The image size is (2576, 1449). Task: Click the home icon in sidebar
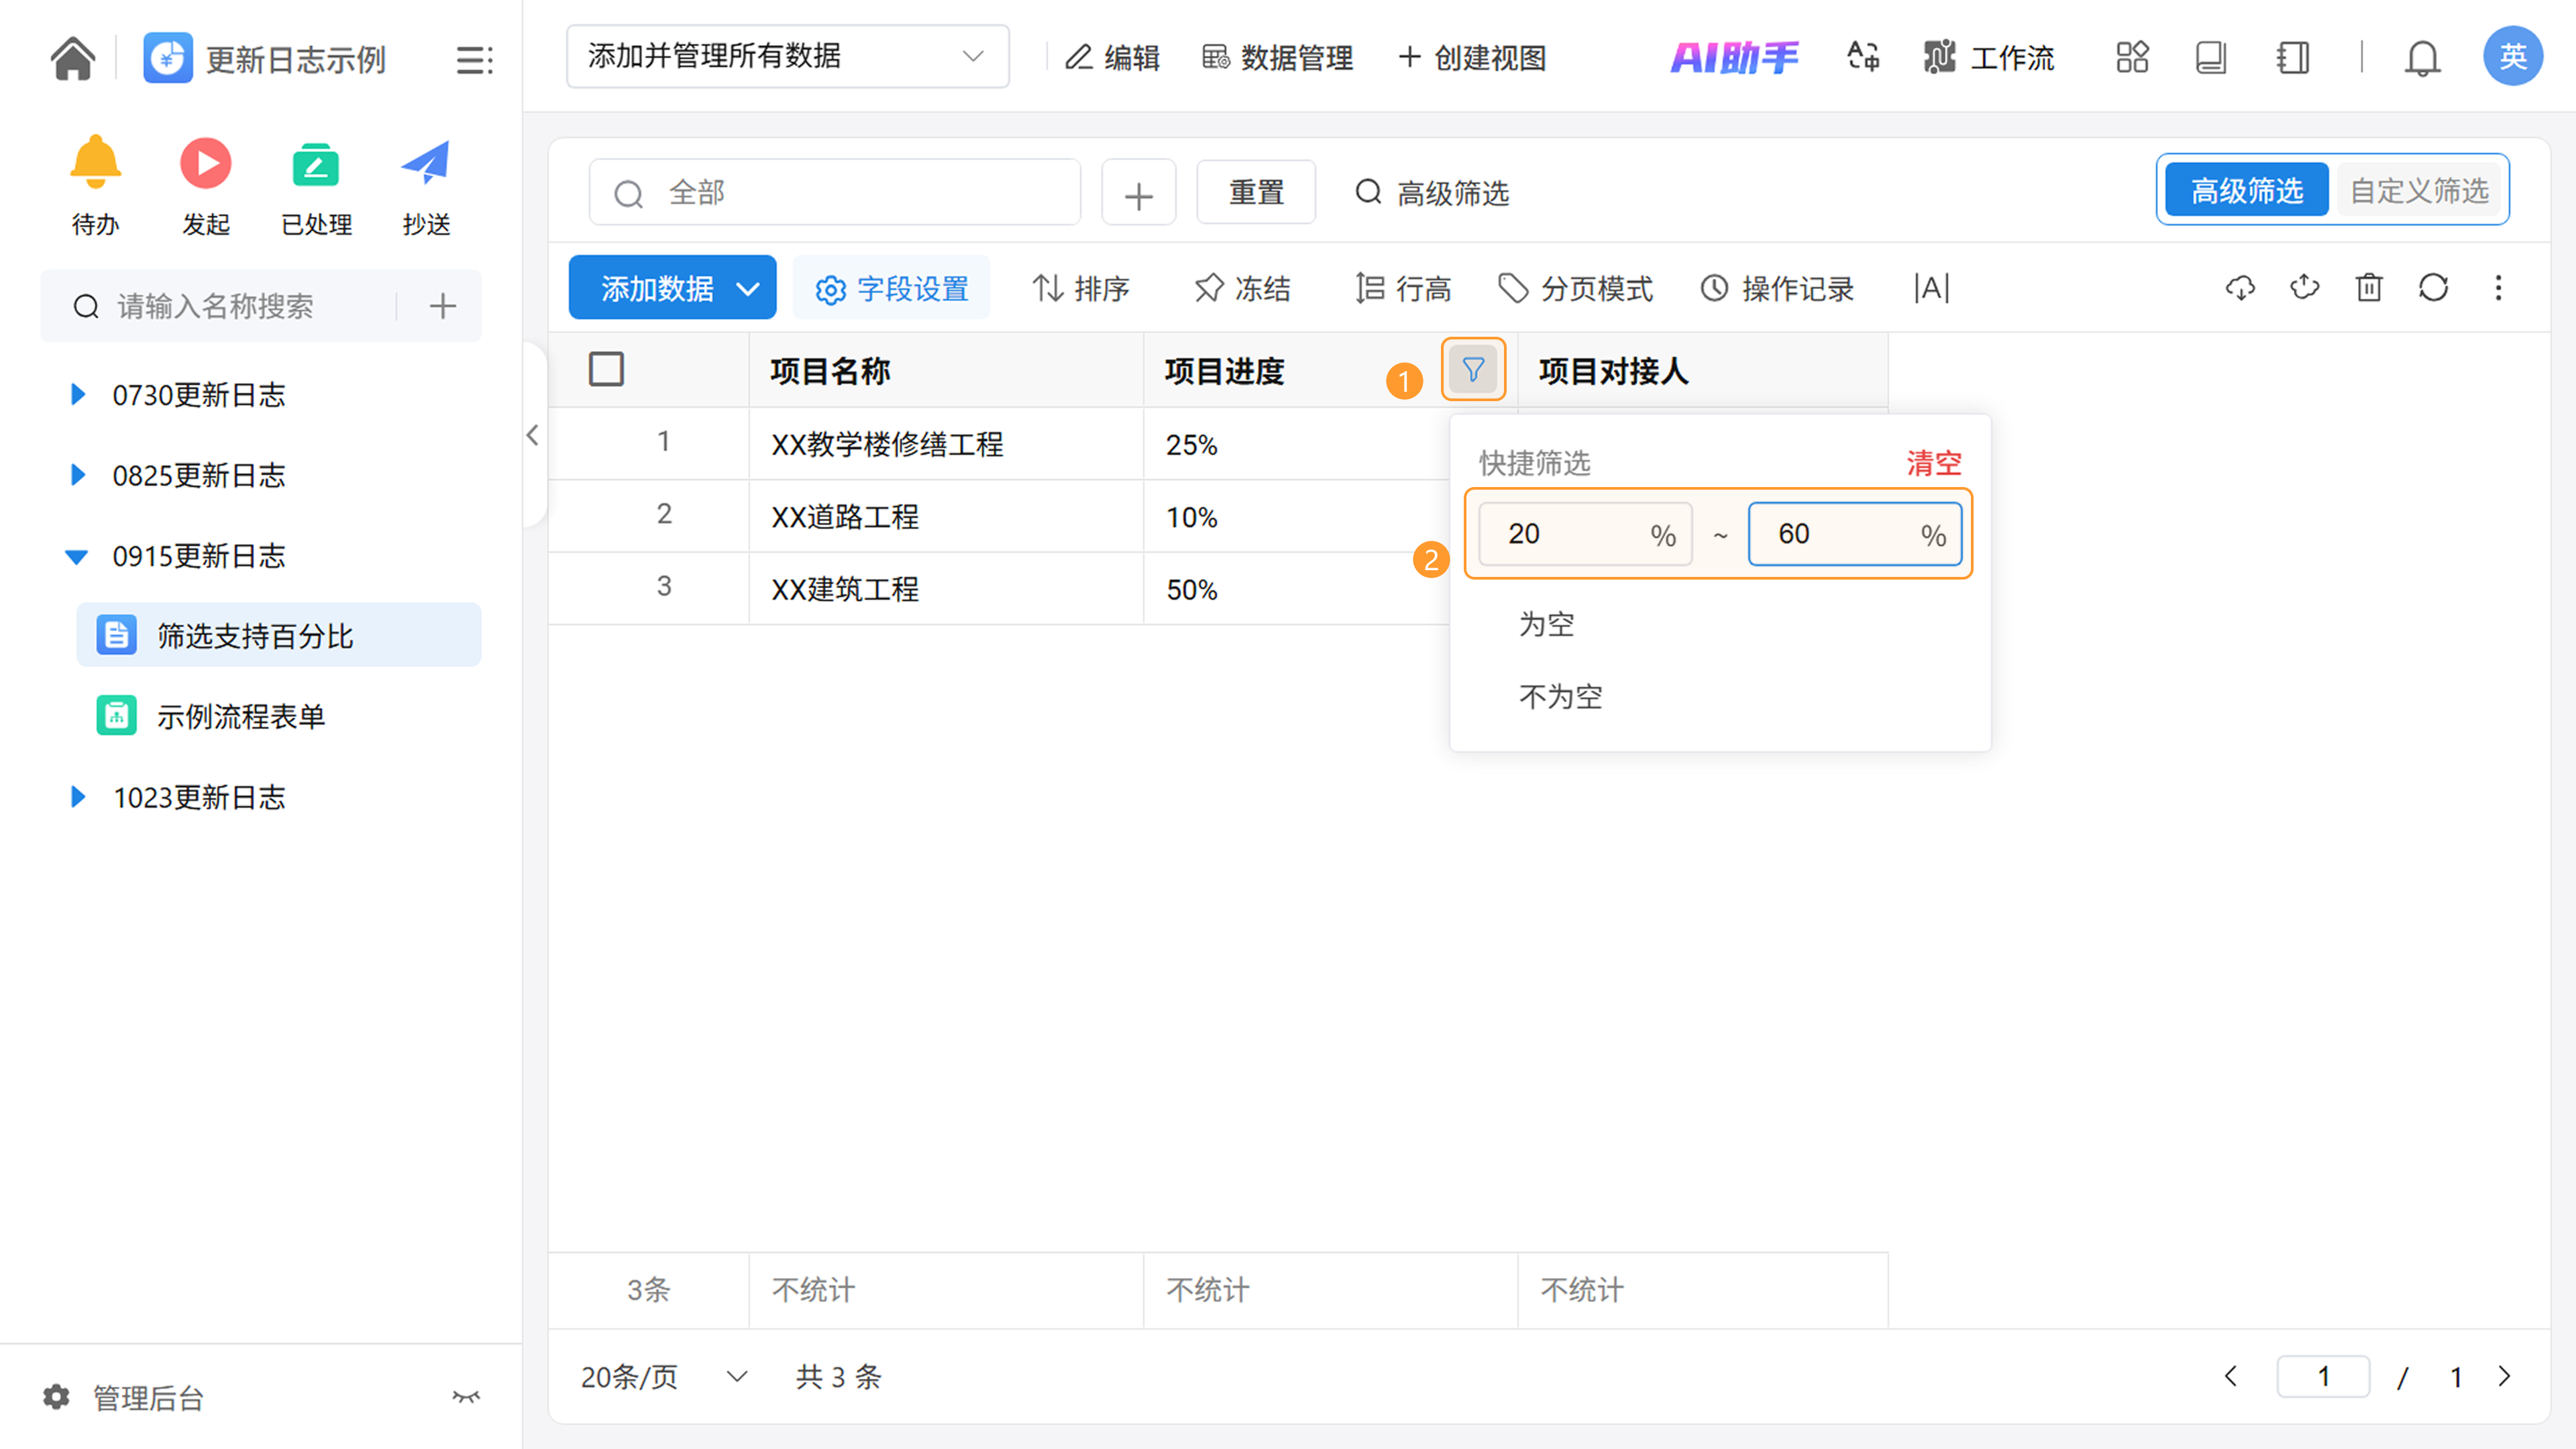coord(73,58)
